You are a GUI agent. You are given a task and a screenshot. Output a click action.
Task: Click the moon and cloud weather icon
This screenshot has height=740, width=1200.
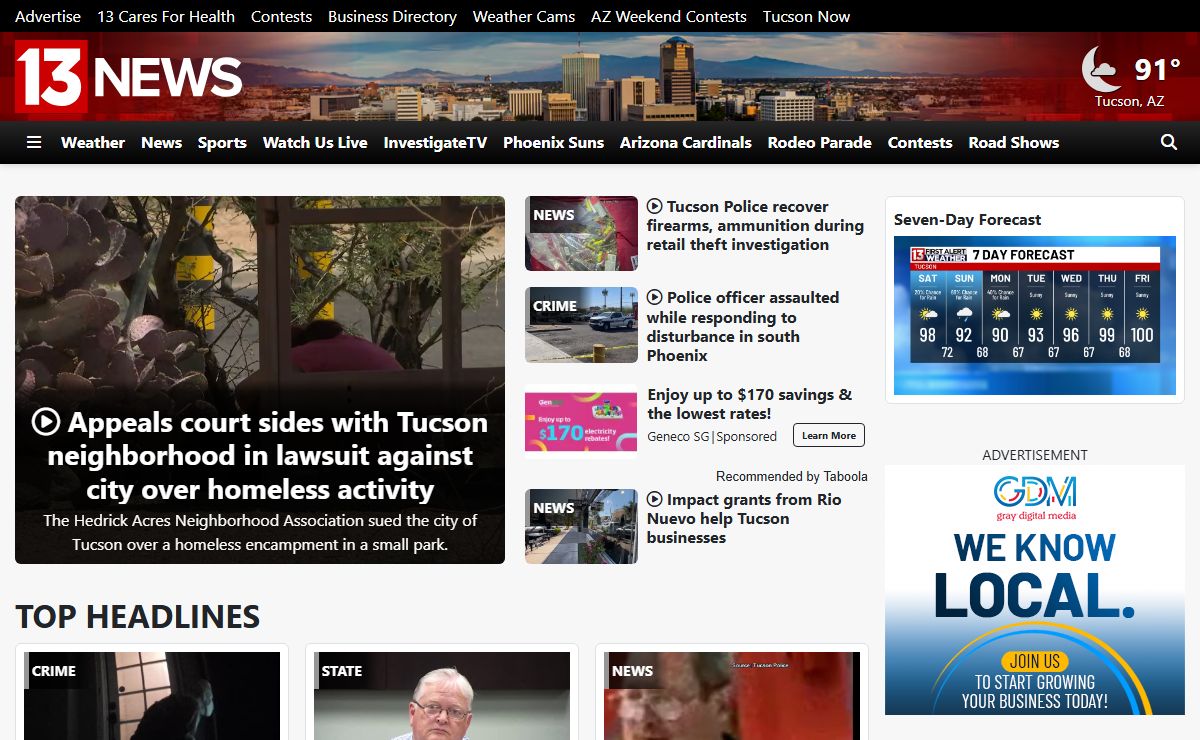pyautogui.click(x=1101, y=69)
